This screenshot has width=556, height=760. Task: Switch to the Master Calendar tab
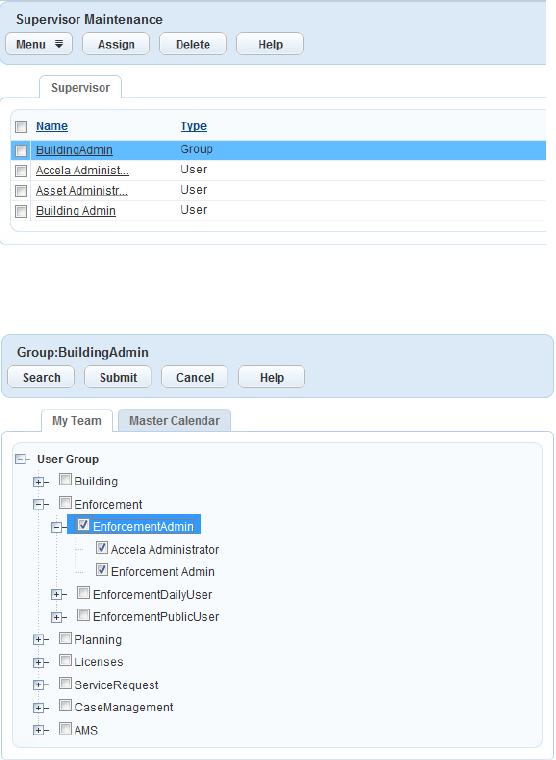coord(175,421)
